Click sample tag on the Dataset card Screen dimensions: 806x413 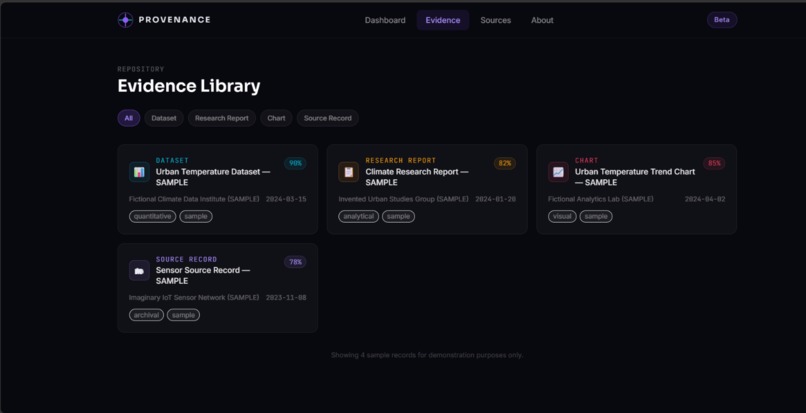click(x=196, y=217)
